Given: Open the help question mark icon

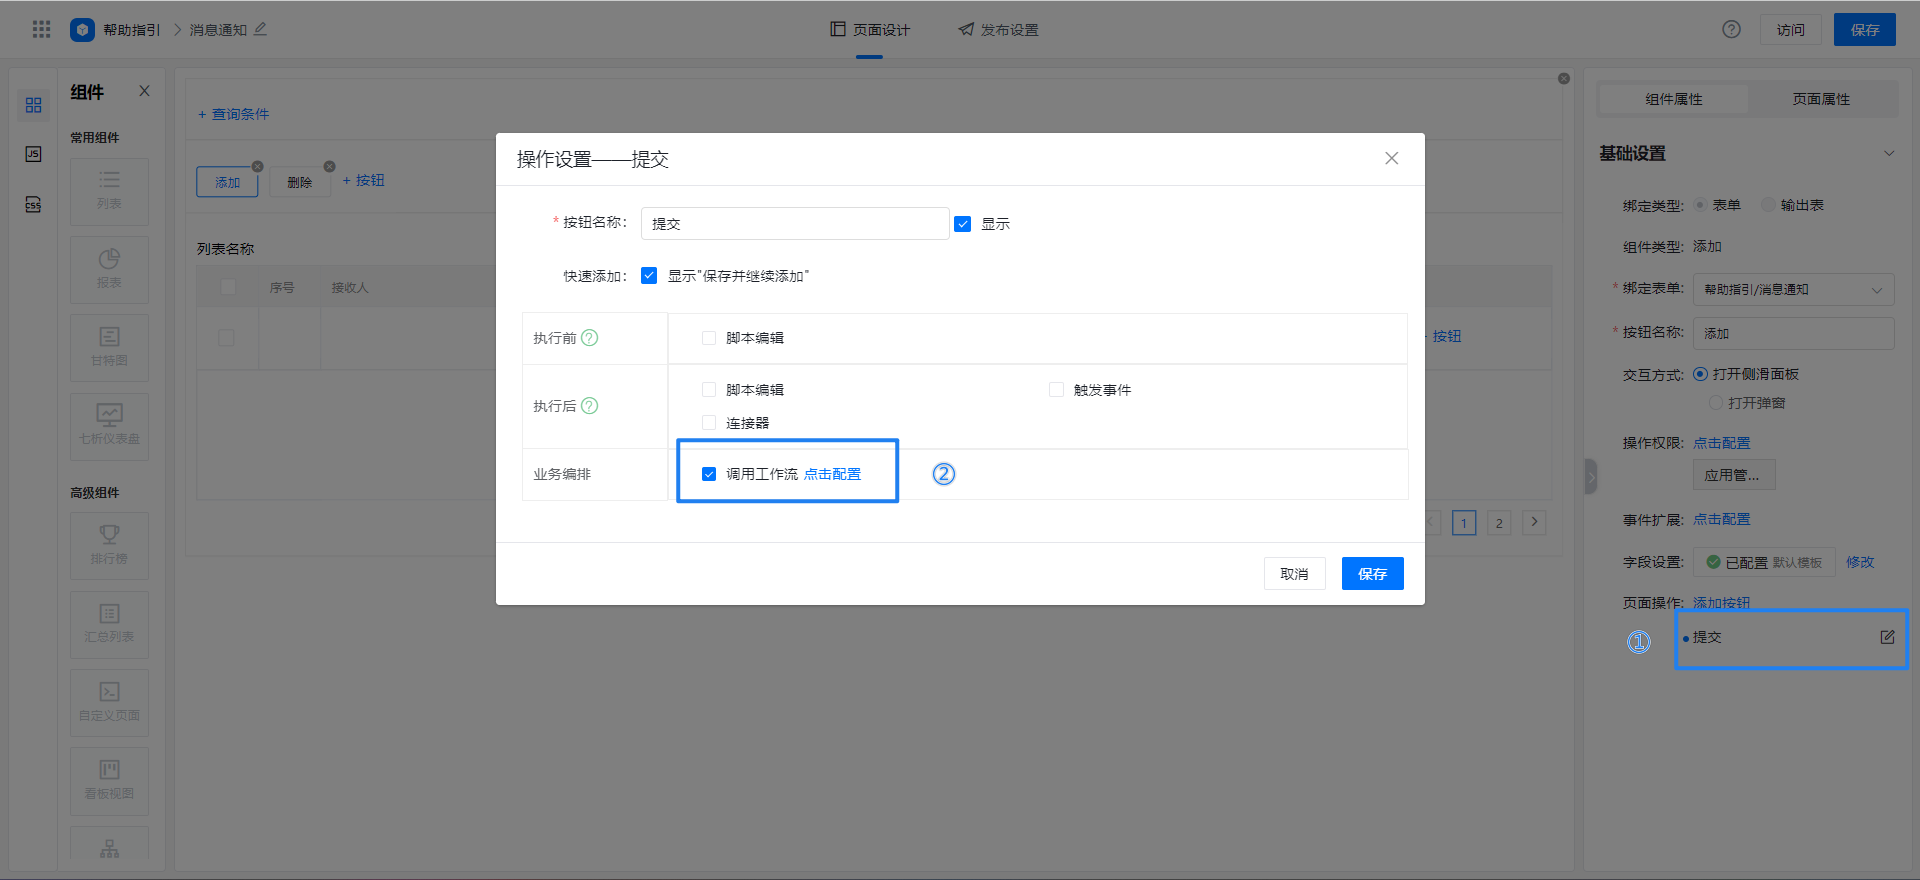Looking at the screenshot, I should click(1731, 29).
